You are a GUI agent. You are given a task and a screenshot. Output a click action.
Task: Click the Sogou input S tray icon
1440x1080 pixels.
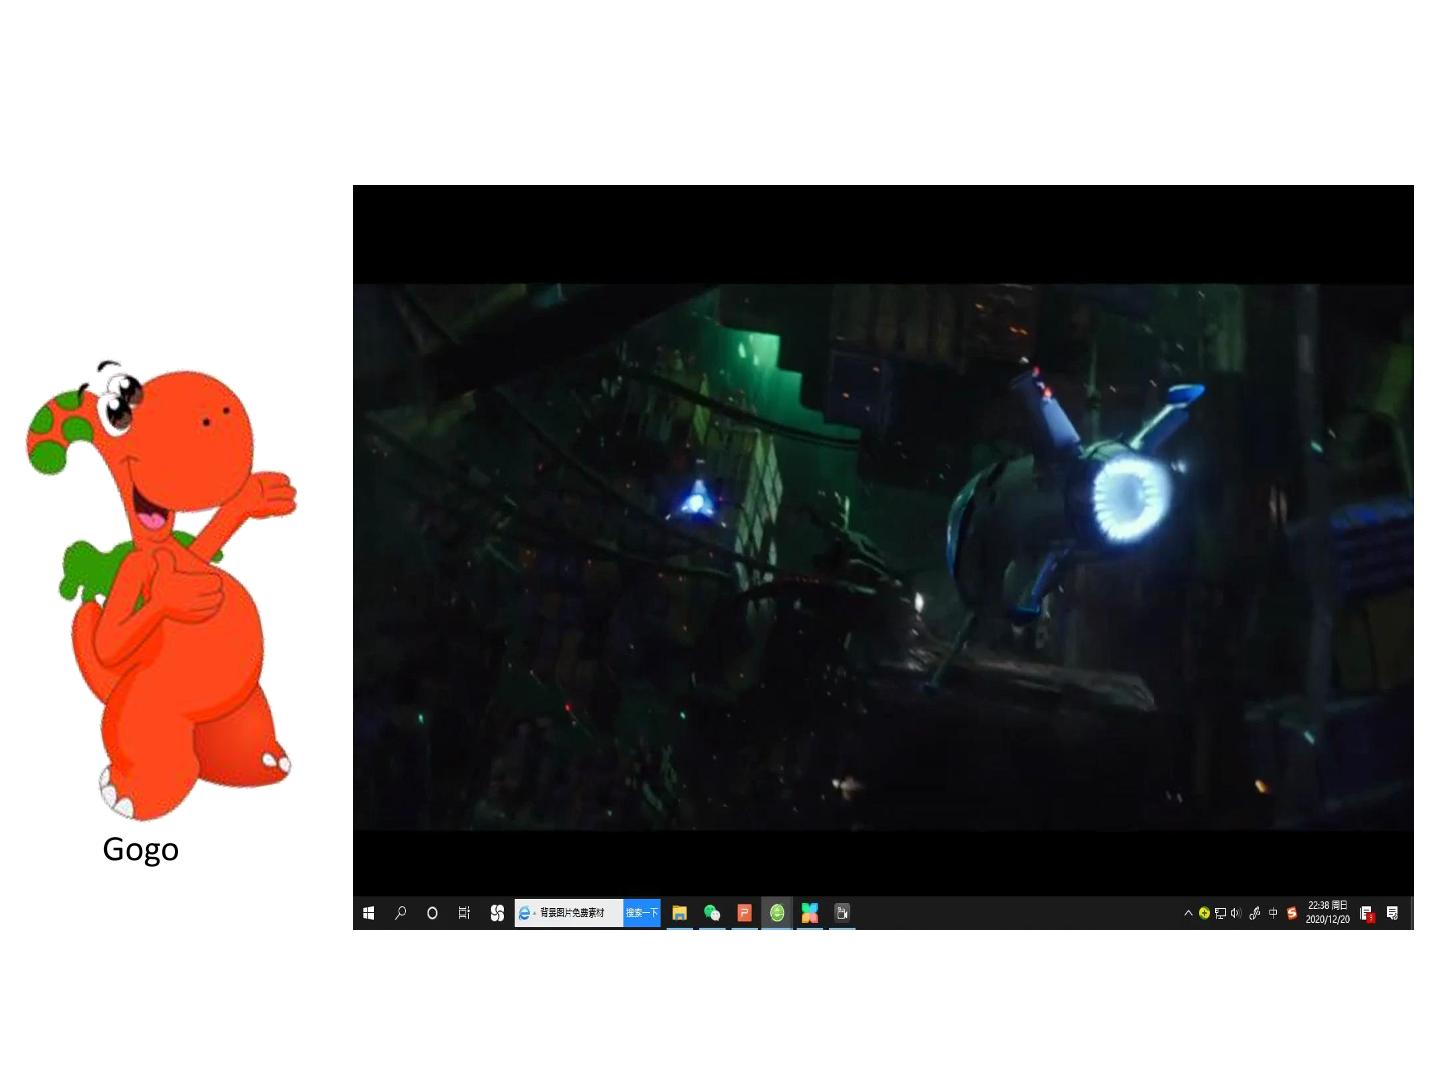point(1292,913)
